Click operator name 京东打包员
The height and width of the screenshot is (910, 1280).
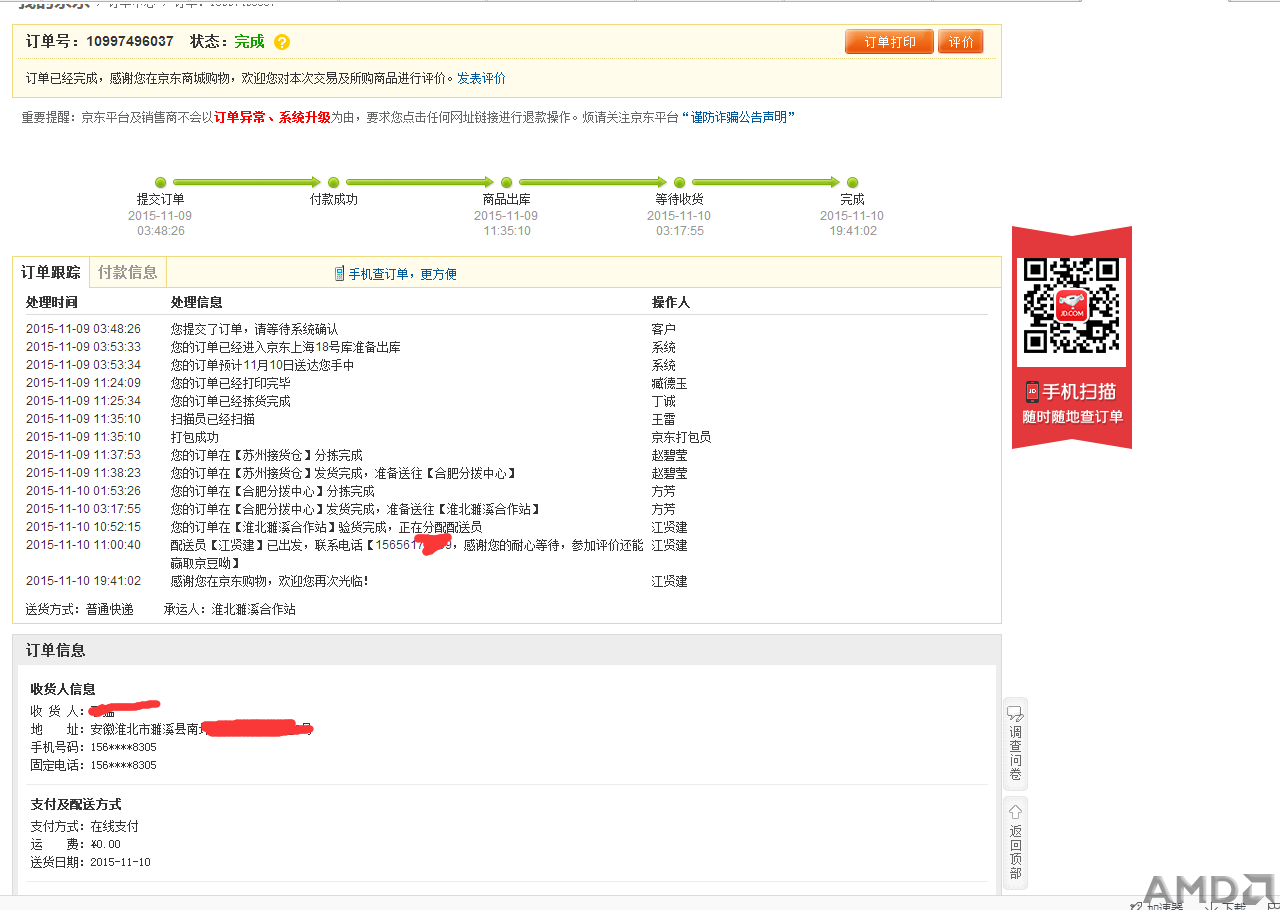pyautogui.click(x=681, y=437)
